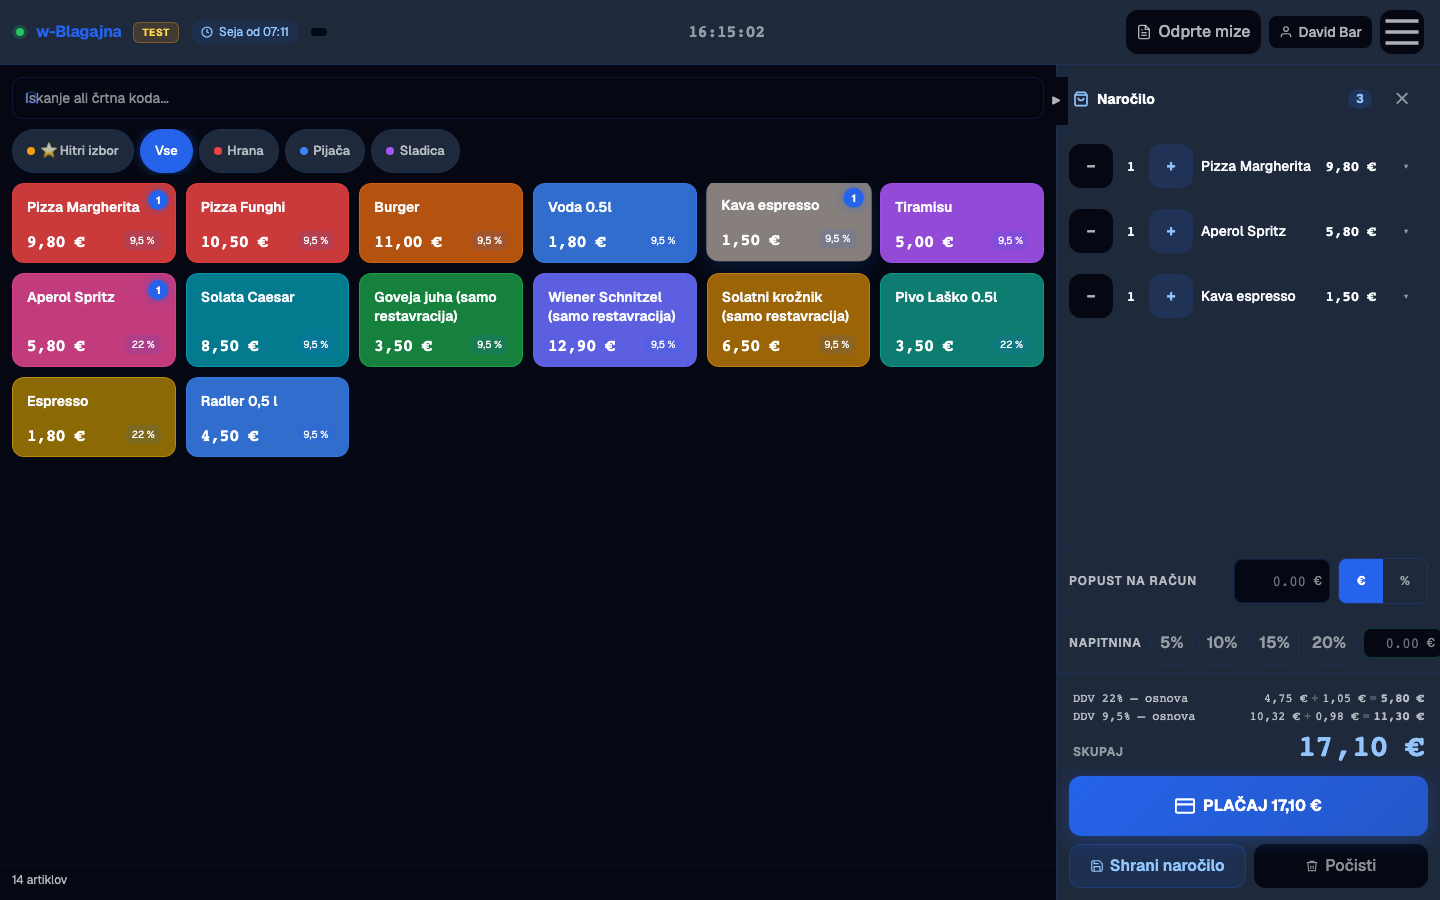Switch discount type to euro

tap(1361, 581)
